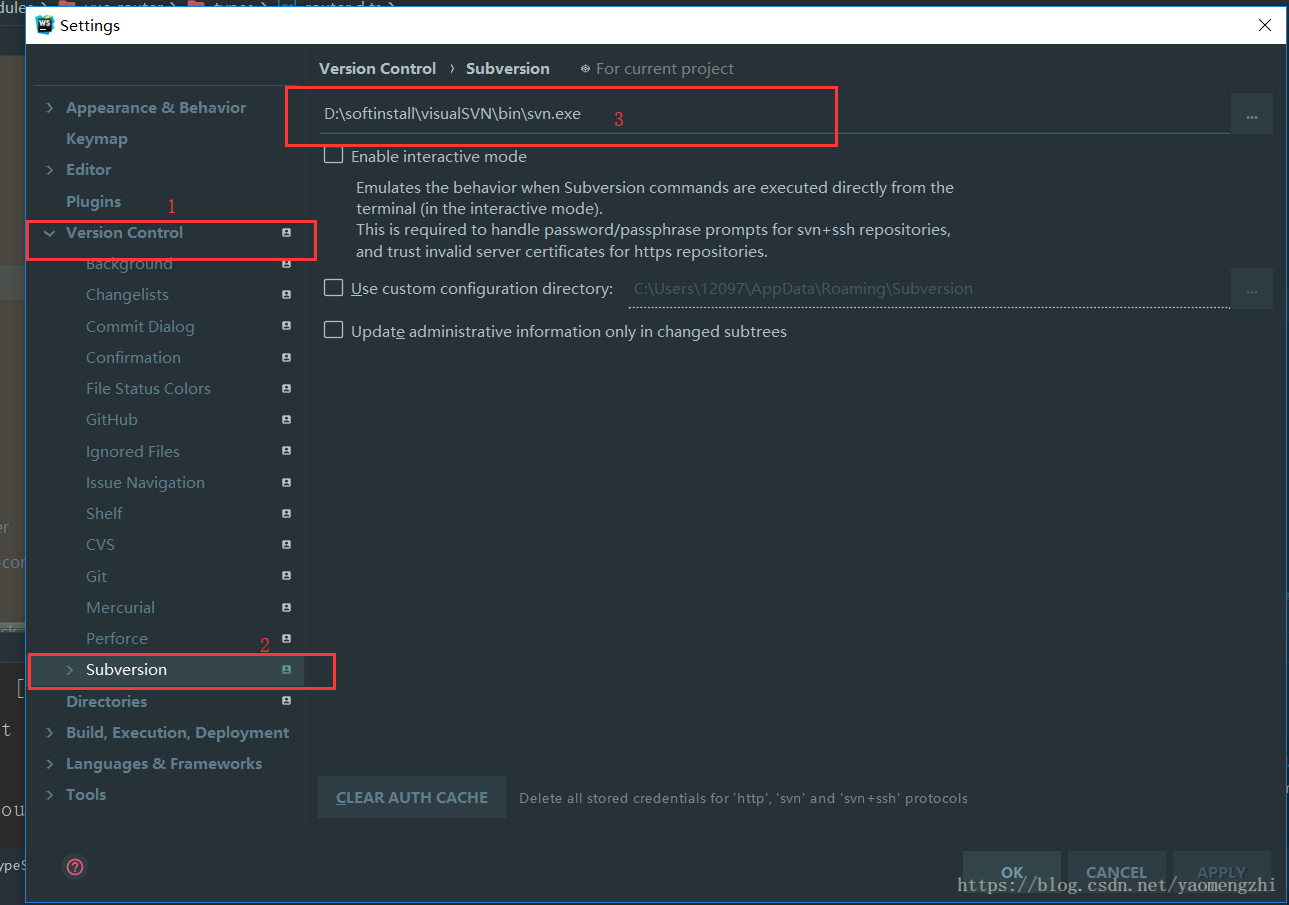This screenshot has width=1289, height=905.
Task: Browse for svn.exe path with ellipsis button
Action: (x=1252, y=114)
